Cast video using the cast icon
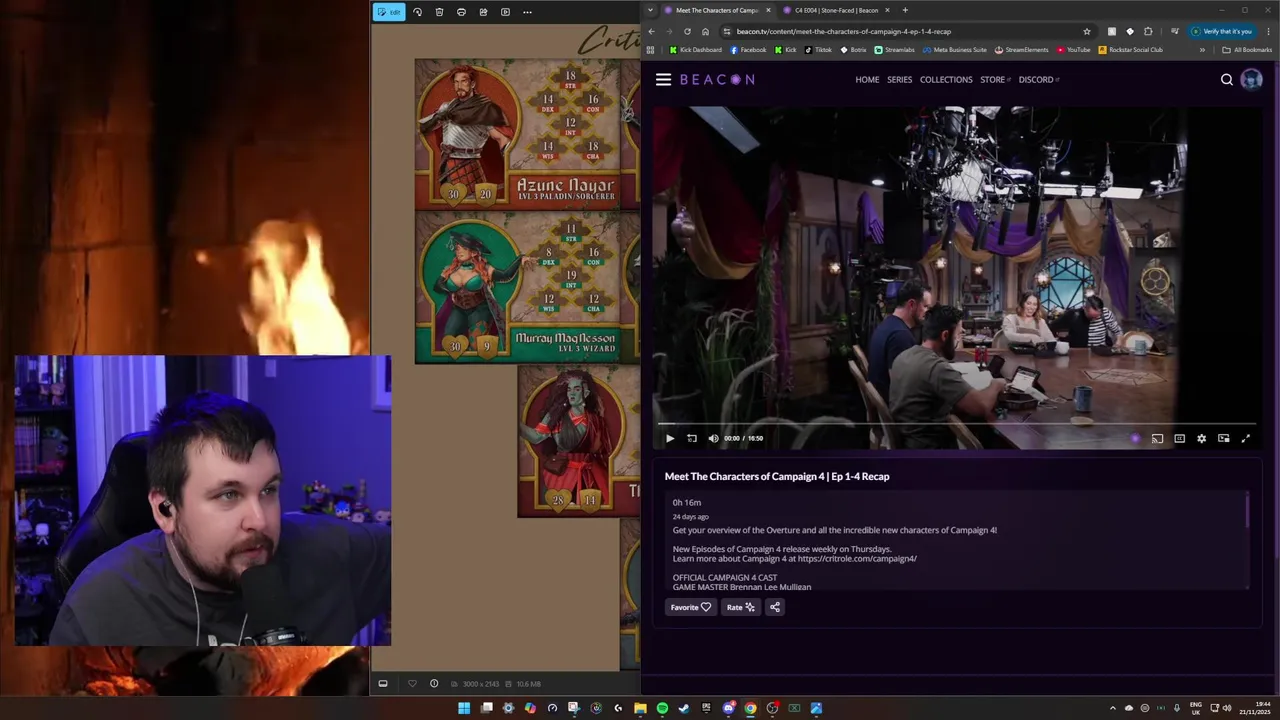 [1157, 438]
